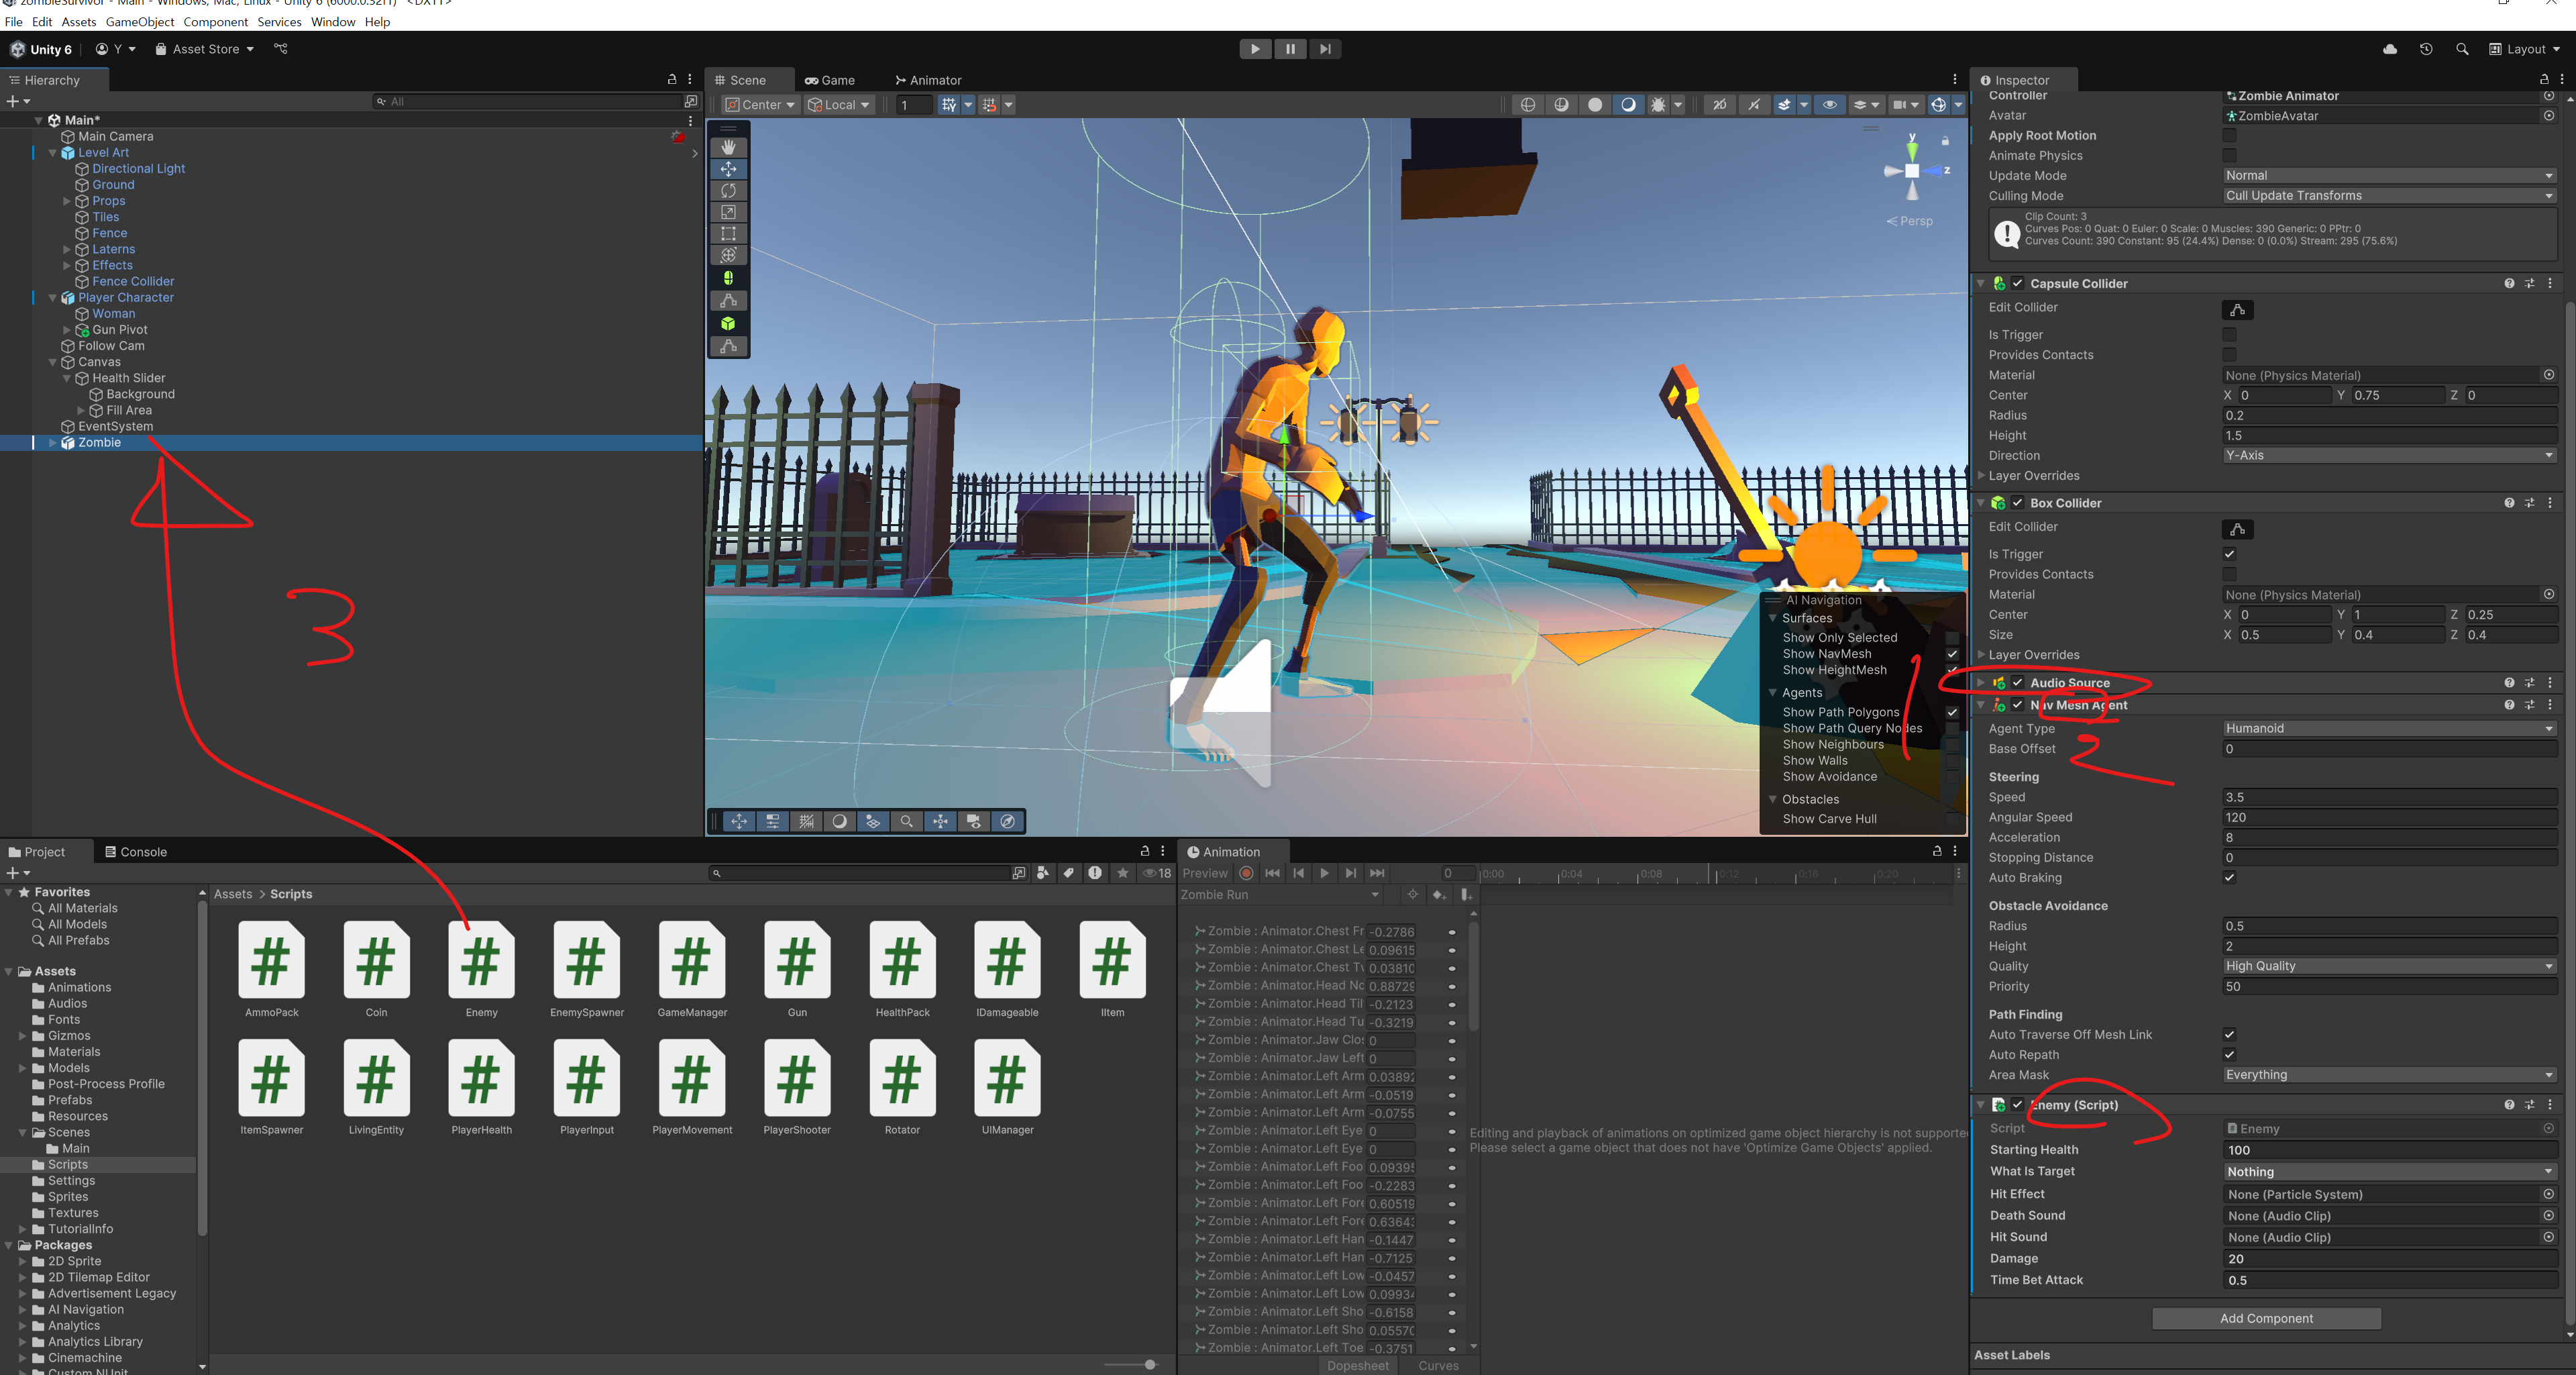The image size is (2576, 1375).
Task: Click the Edit Collider icon for Capsule Collider
Action: click(2237, 310)
